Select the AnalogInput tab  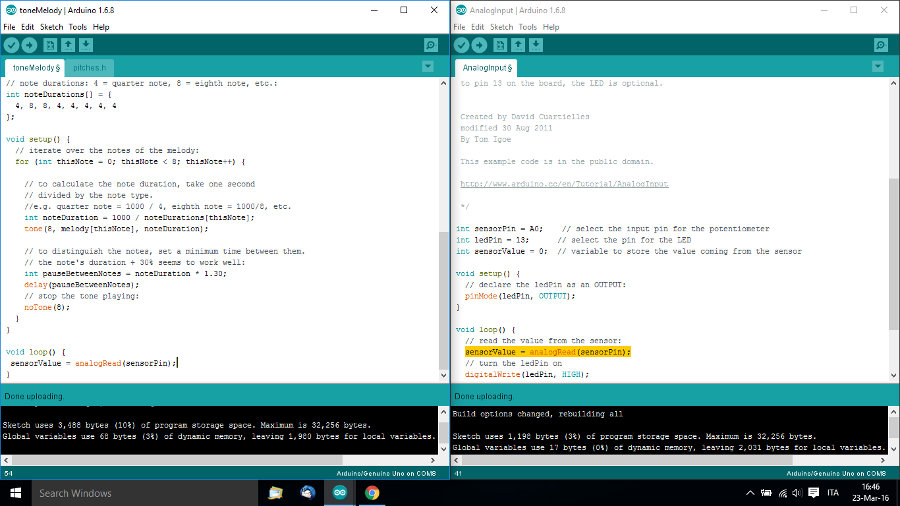click(487, 68)
